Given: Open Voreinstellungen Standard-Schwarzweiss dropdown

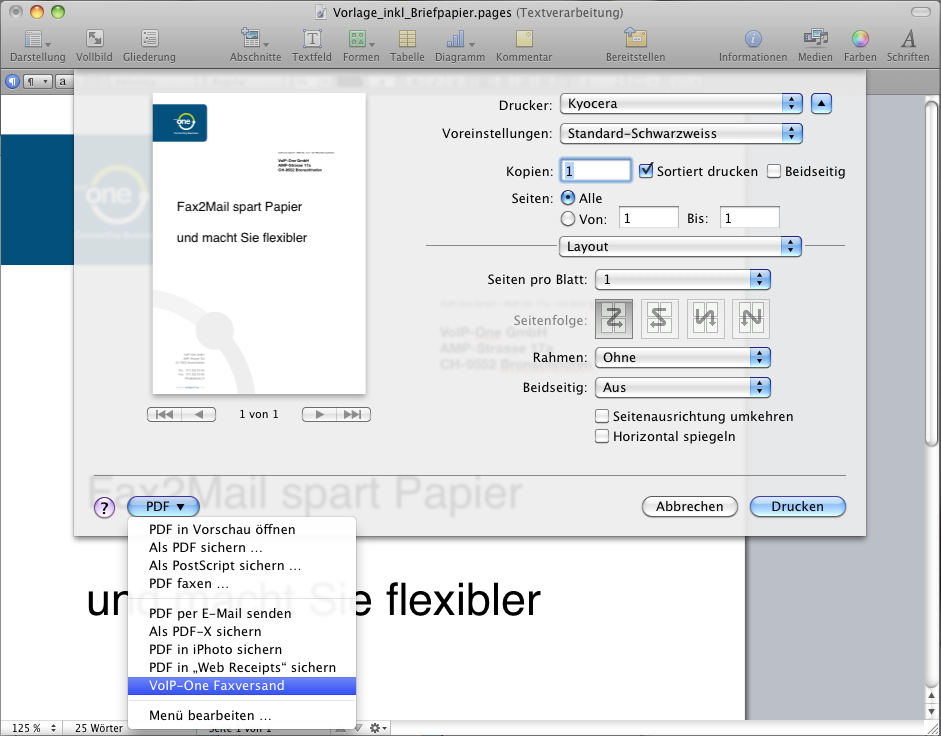Looking at the screenshot, I should click(x=681, y=133).
